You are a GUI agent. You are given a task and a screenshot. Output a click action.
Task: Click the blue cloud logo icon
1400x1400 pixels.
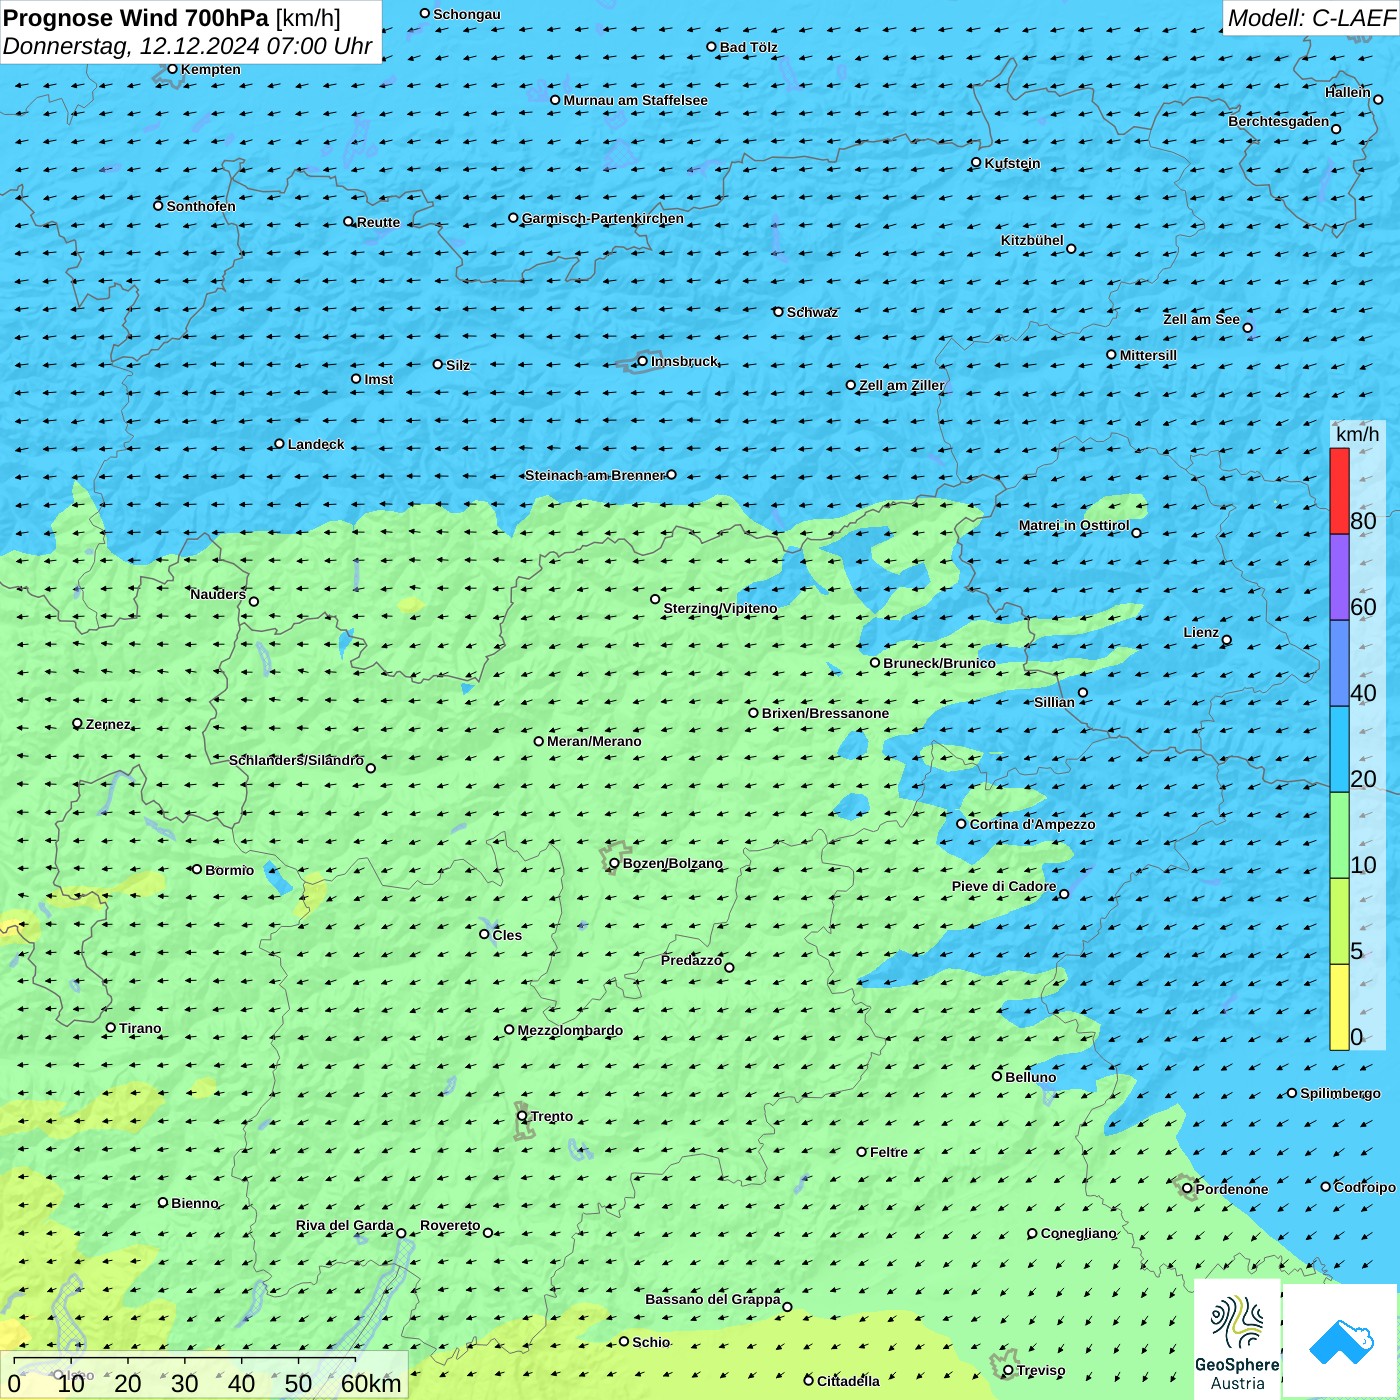coord(1340,1340)
